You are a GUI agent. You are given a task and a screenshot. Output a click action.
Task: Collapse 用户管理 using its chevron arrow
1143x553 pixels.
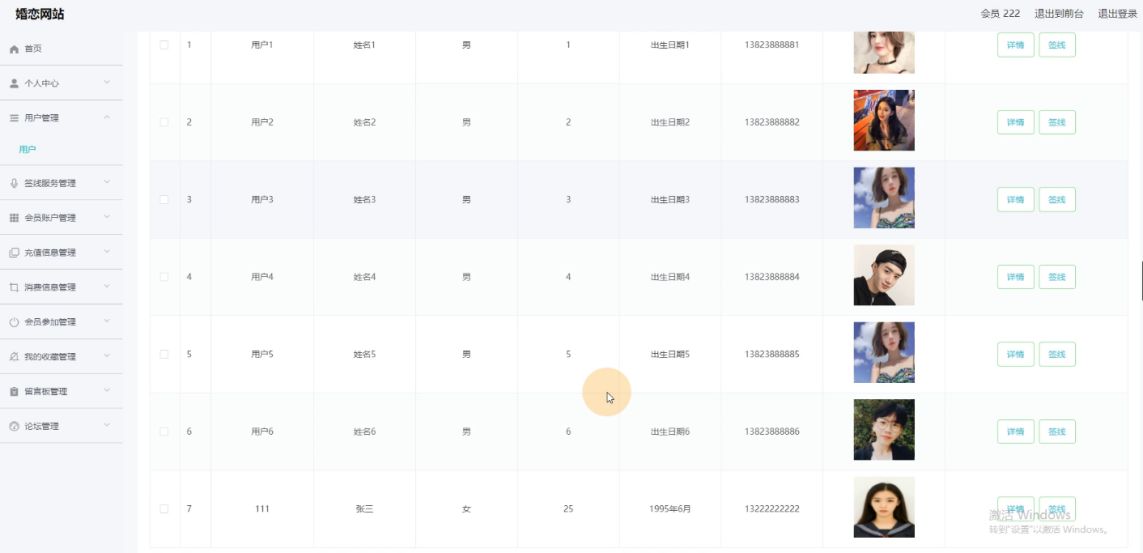[x=107, y=117]
